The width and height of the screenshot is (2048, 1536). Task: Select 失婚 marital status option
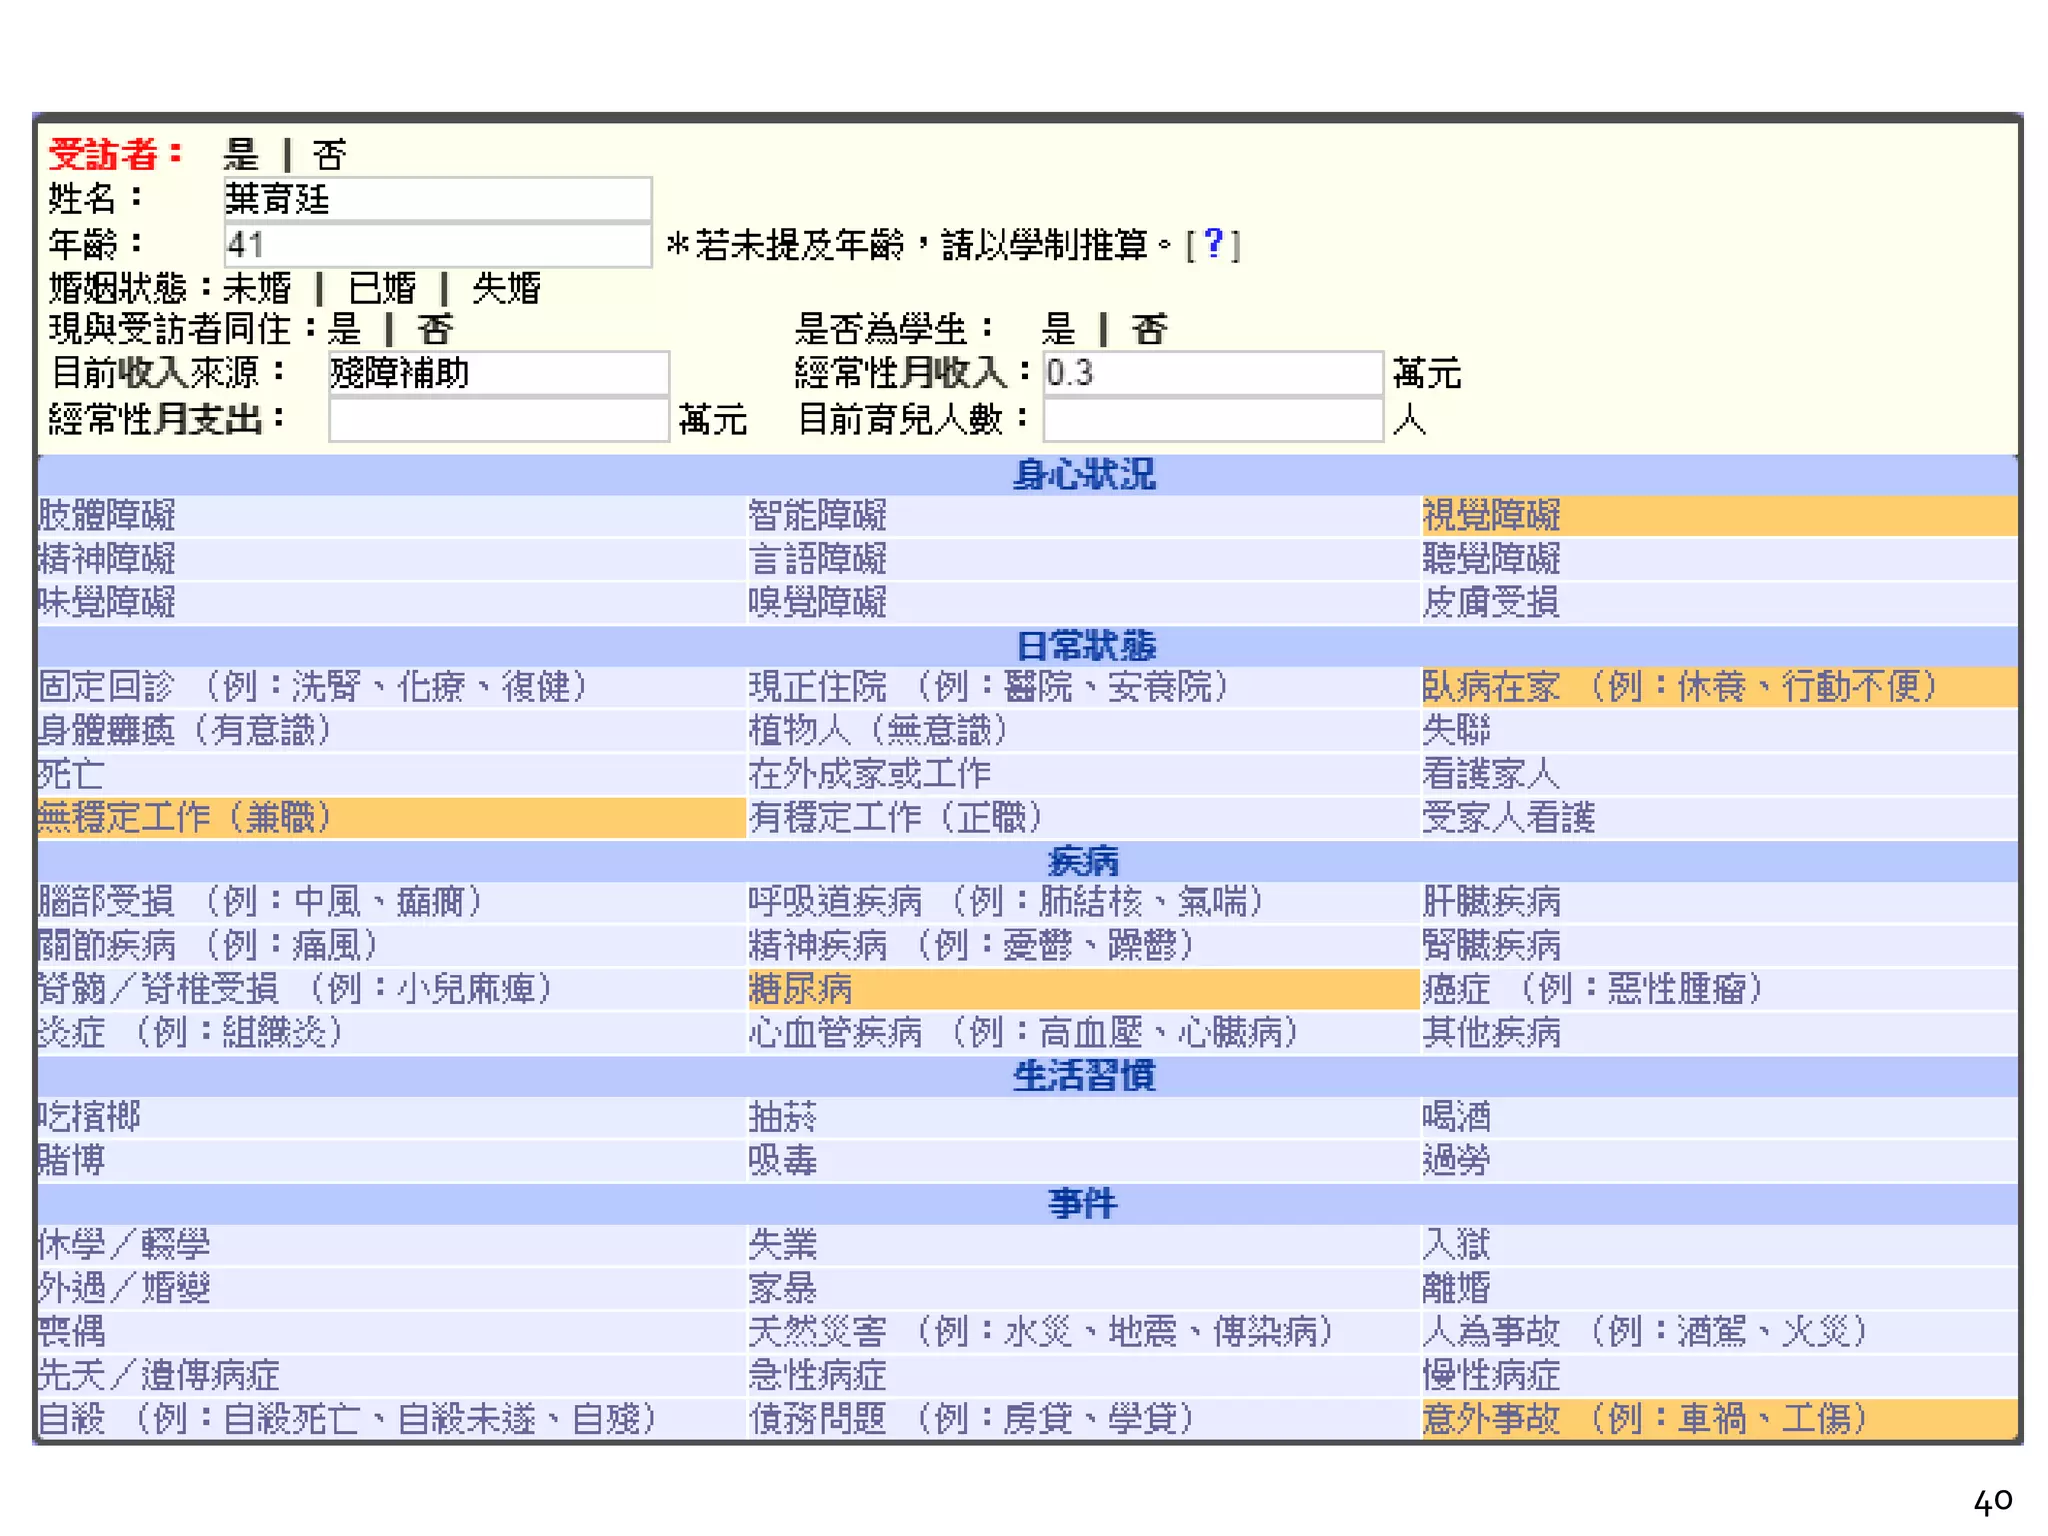click(506, 288)
